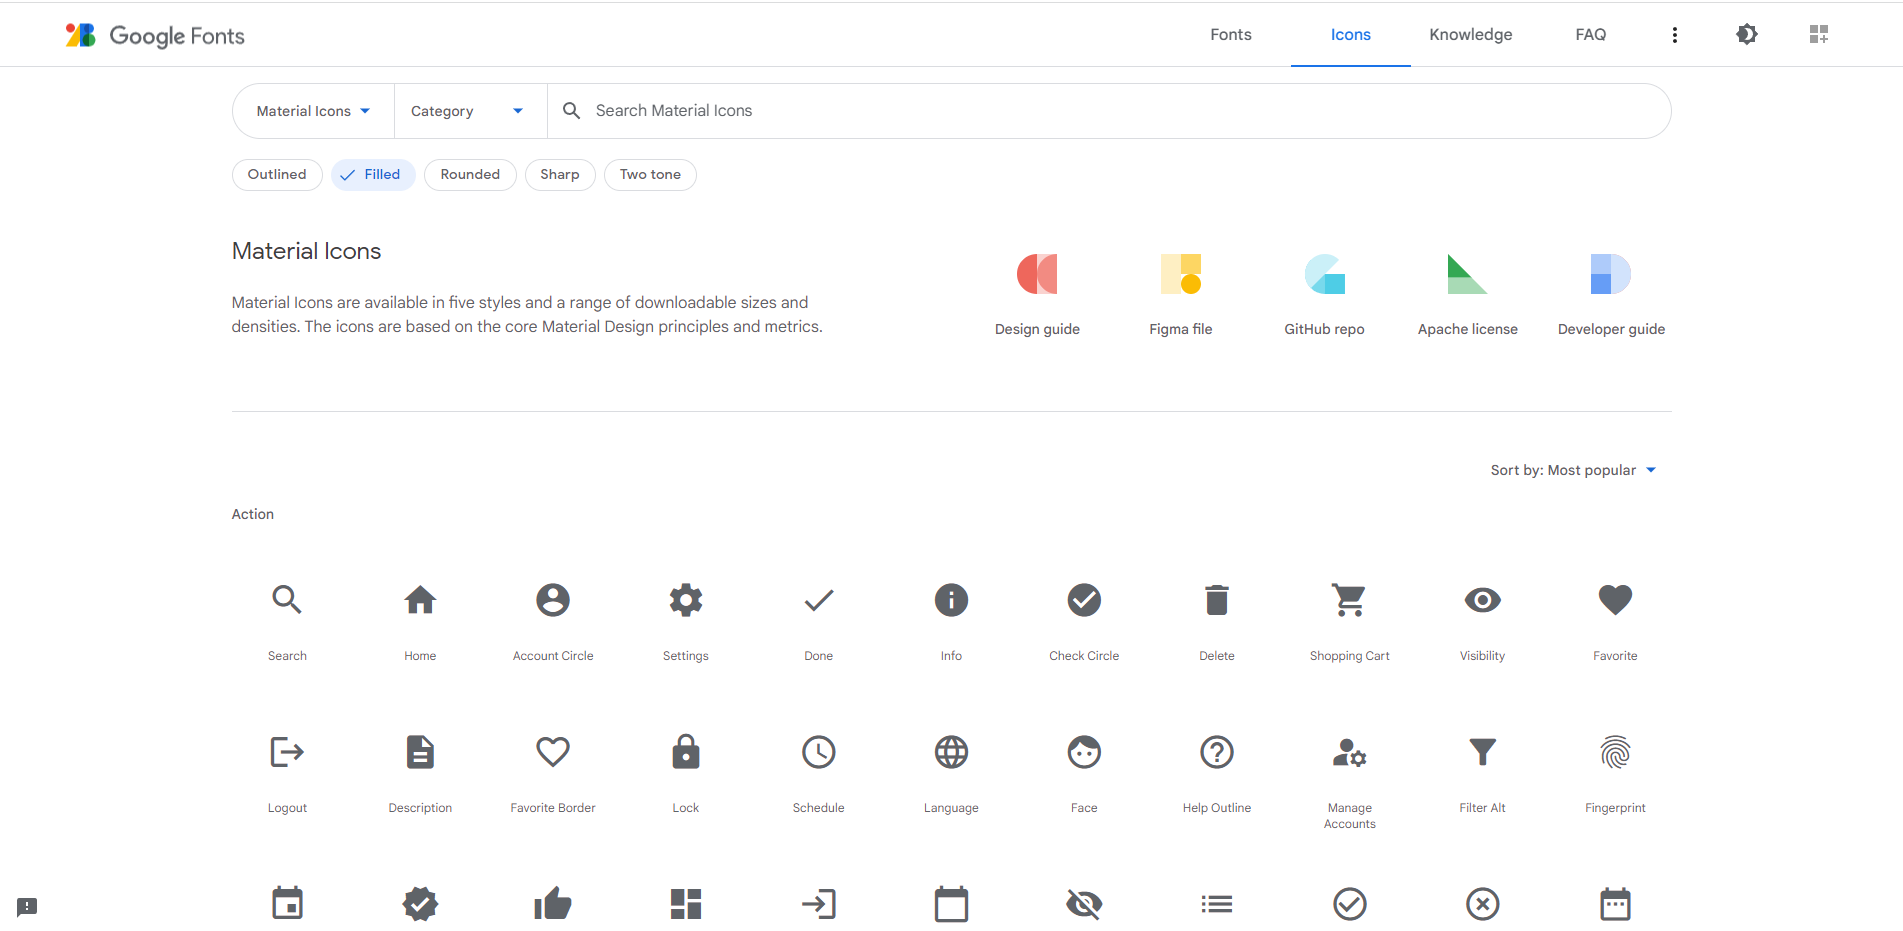Open the Design guide link

pos(1037,295)
